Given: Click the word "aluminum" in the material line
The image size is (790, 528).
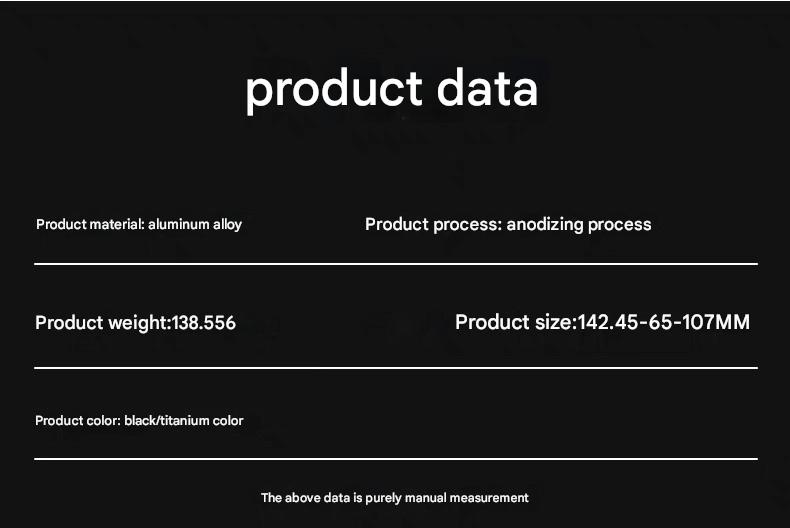Looking at the screenshot, I should 178,224.
